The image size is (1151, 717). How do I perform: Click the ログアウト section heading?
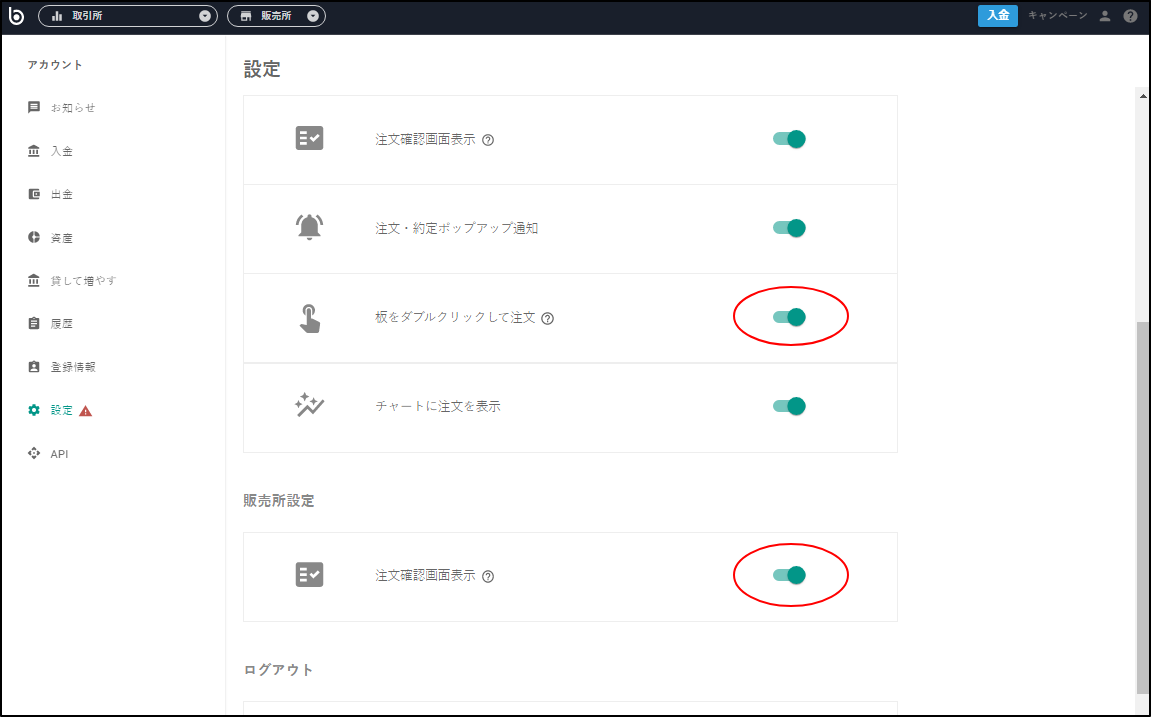click(278, 670)
